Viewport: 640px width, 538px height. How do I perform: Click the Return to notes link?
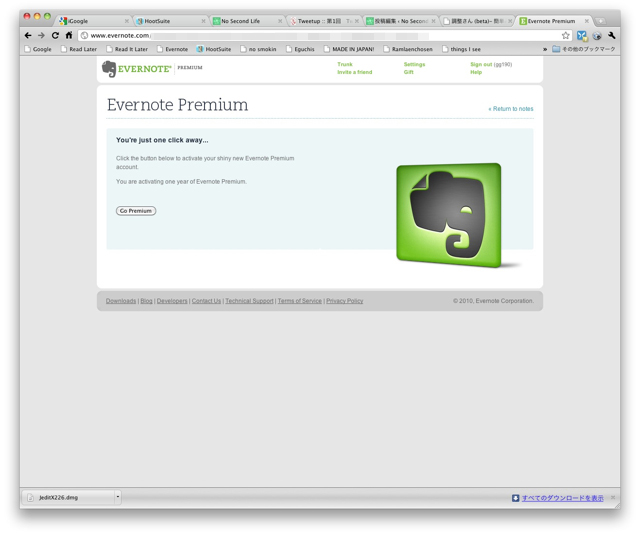pos(510,108)
